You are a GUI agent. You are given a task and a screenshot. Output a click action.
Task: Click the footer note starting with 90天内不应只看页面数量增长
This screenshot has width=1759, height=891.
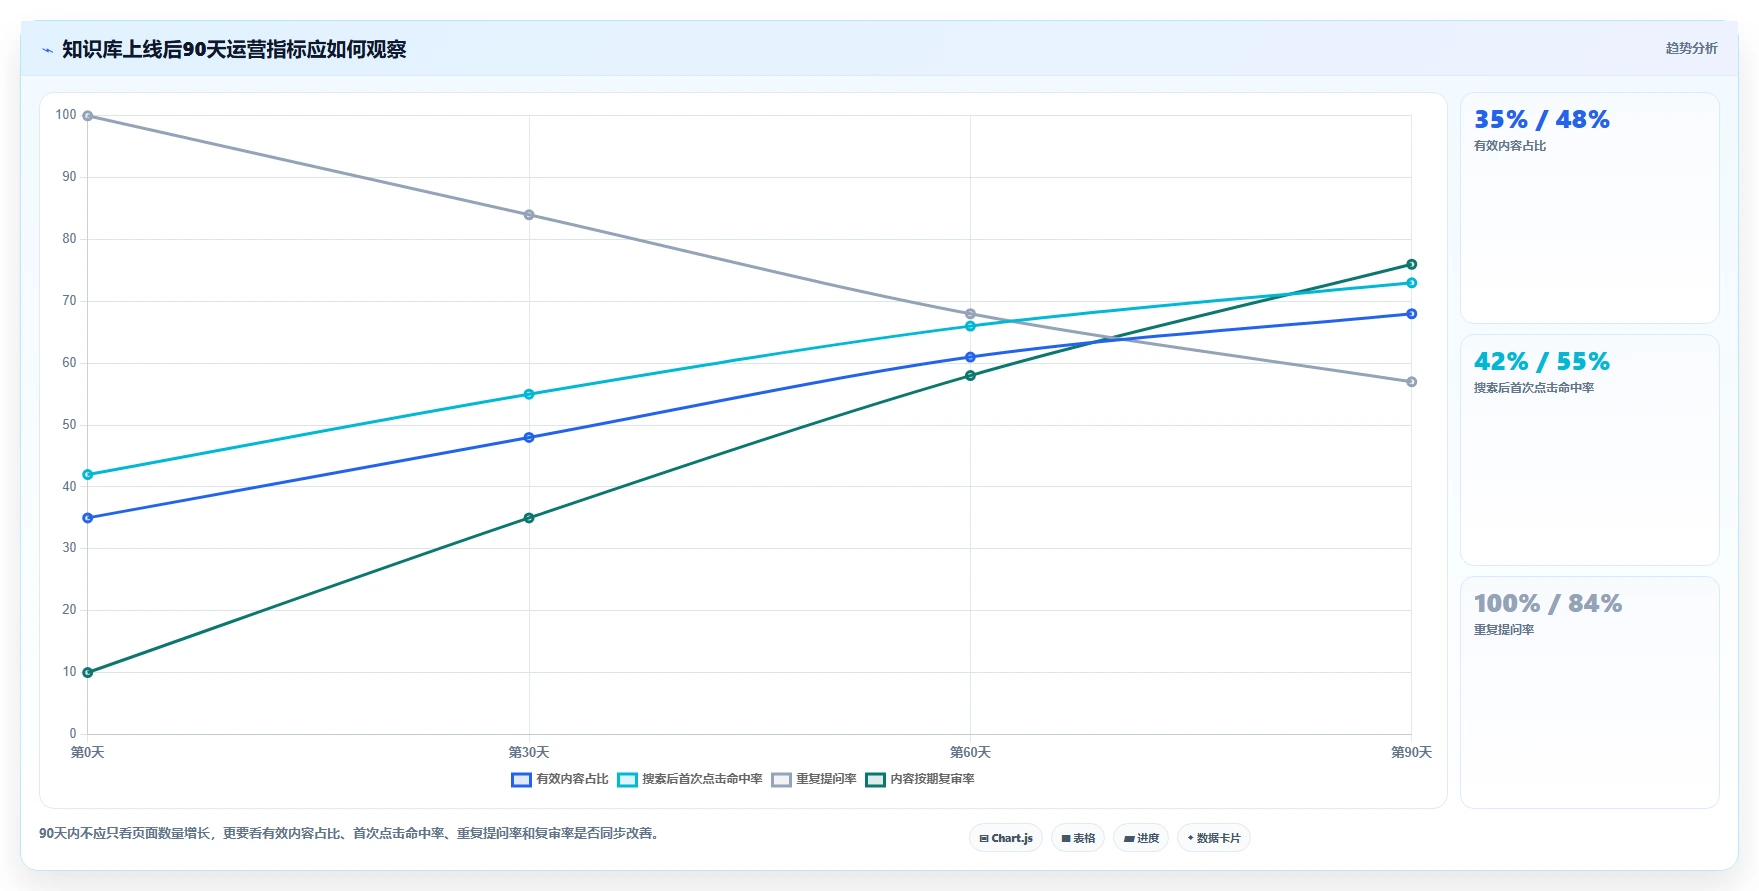click(x=351, y=833)
